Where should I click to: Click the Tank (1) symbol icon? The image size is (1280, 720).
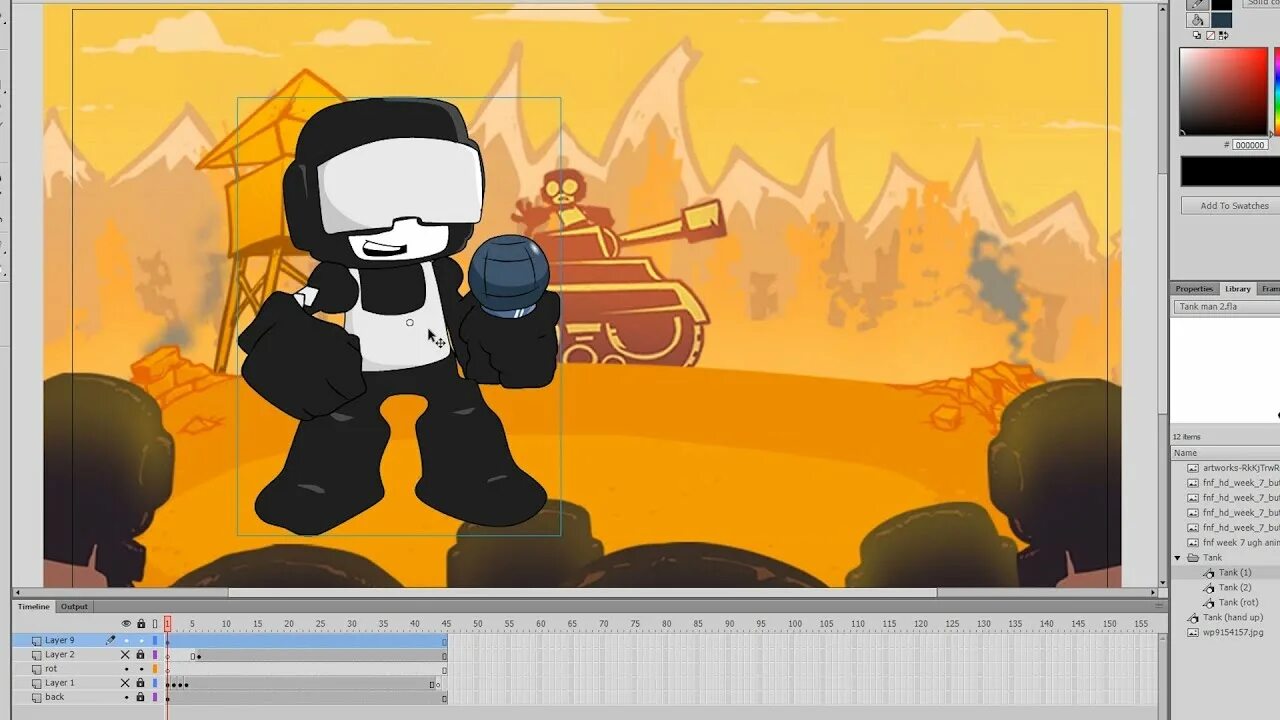click(x=1208, y=573)
